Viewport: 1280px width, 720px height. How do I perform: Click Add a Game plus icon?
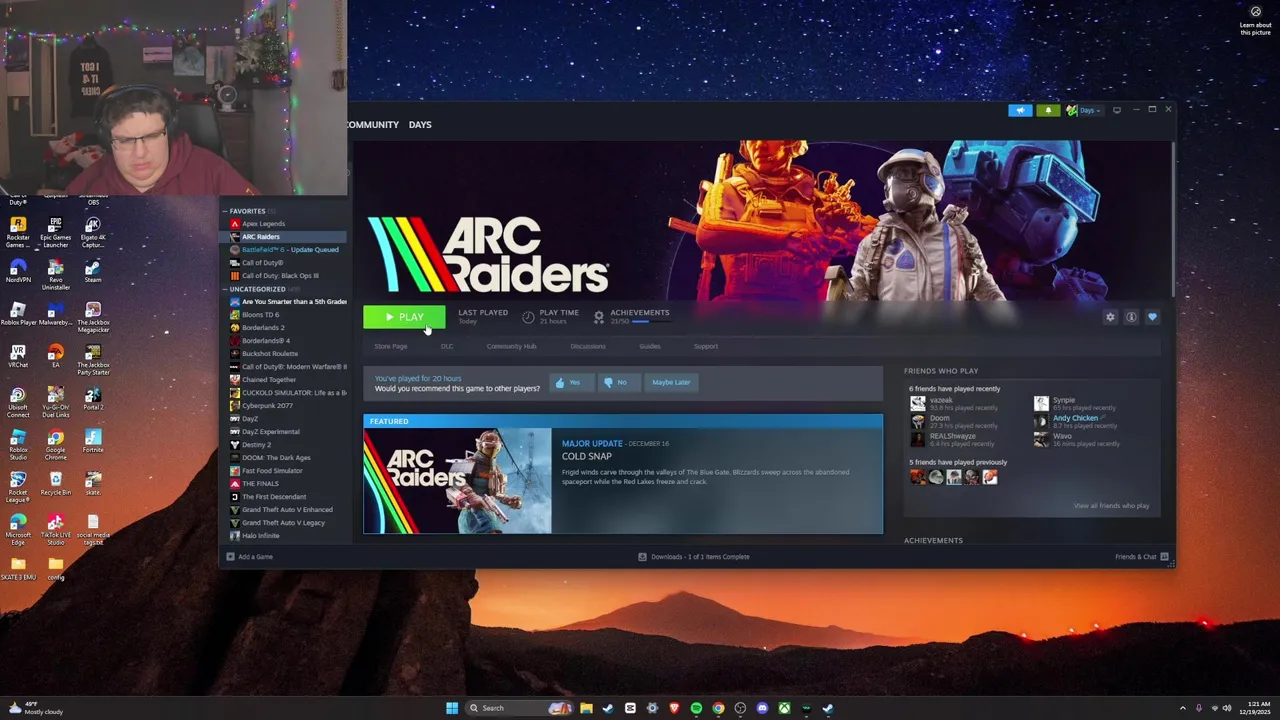230,557
